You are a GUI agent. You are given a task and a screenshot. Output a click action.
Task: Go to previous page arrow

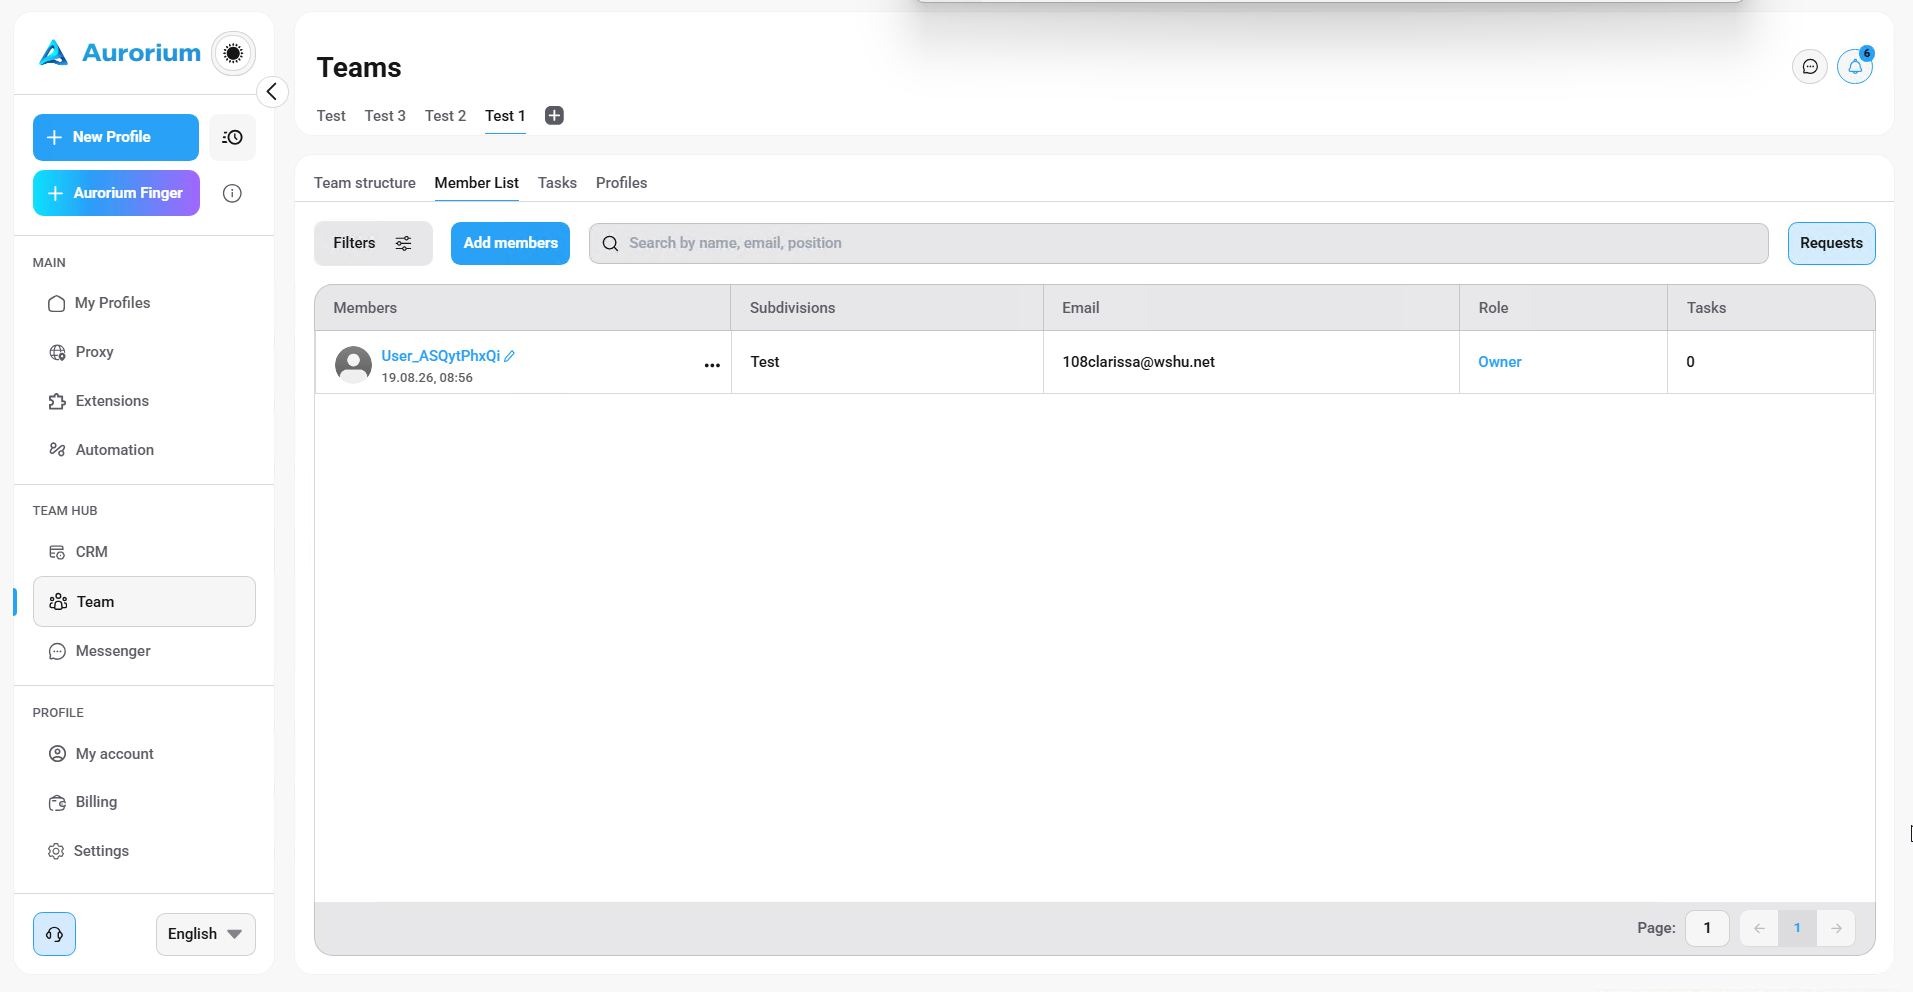pos(1759,929)
